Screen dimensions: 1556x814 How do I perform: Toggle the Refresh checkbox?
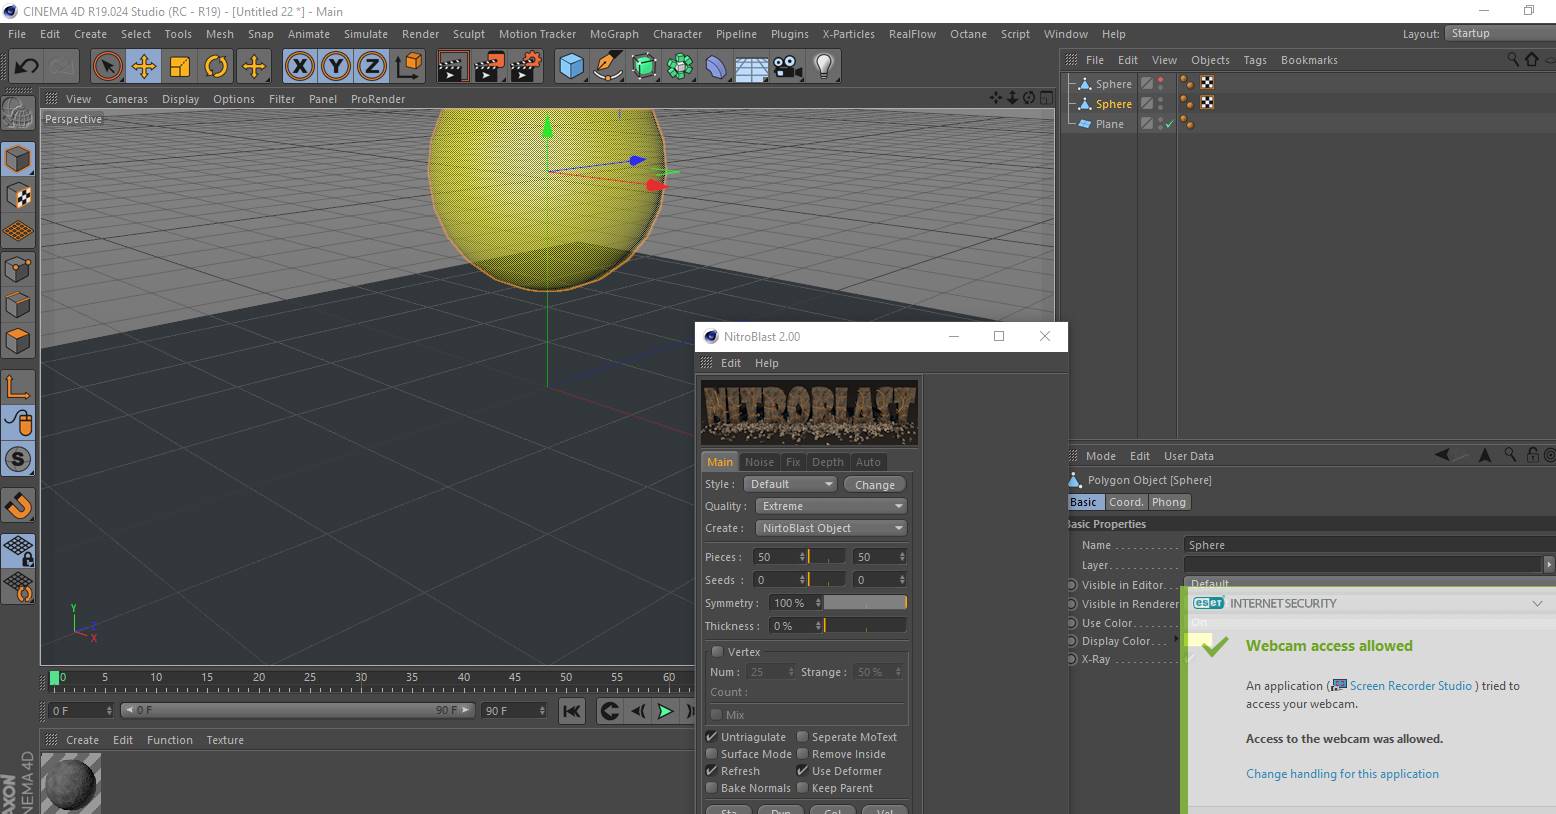click(x=712, y=771)
